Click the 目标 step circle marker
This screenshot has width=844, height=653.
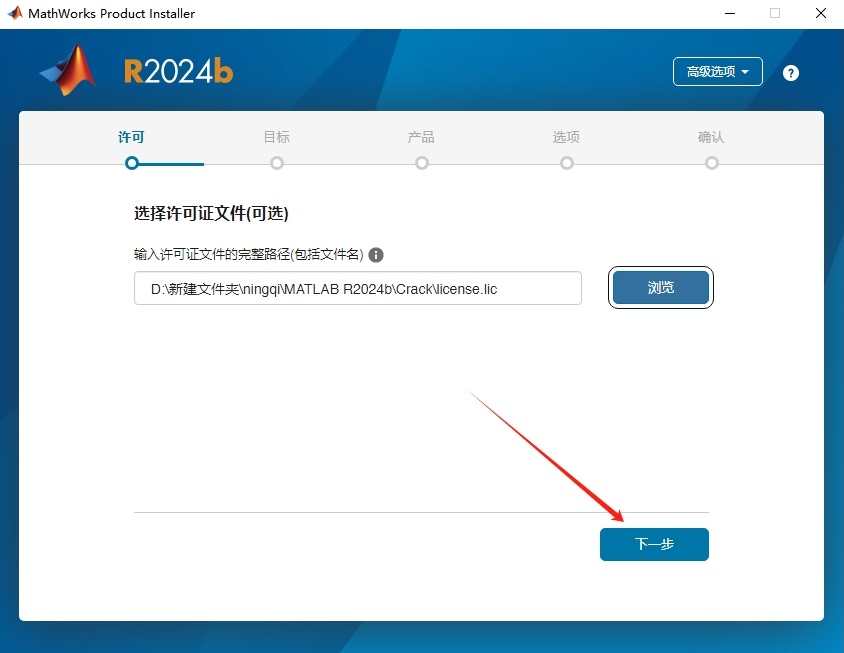point(277,163)
